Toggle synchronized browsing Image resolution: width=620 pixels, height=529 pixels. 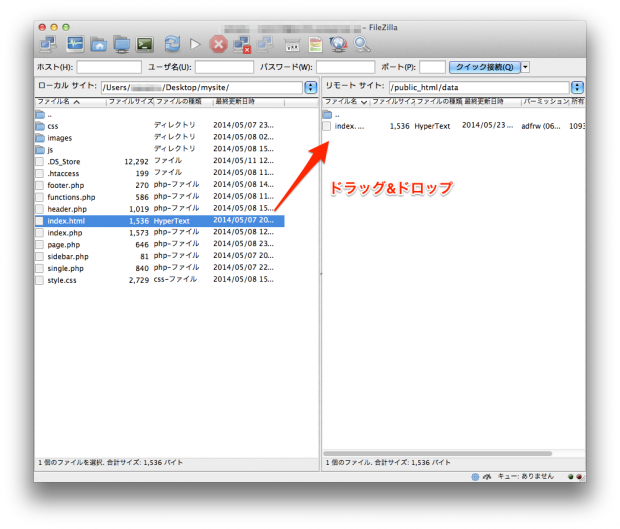pyautogui.click(x=338, y=44)
